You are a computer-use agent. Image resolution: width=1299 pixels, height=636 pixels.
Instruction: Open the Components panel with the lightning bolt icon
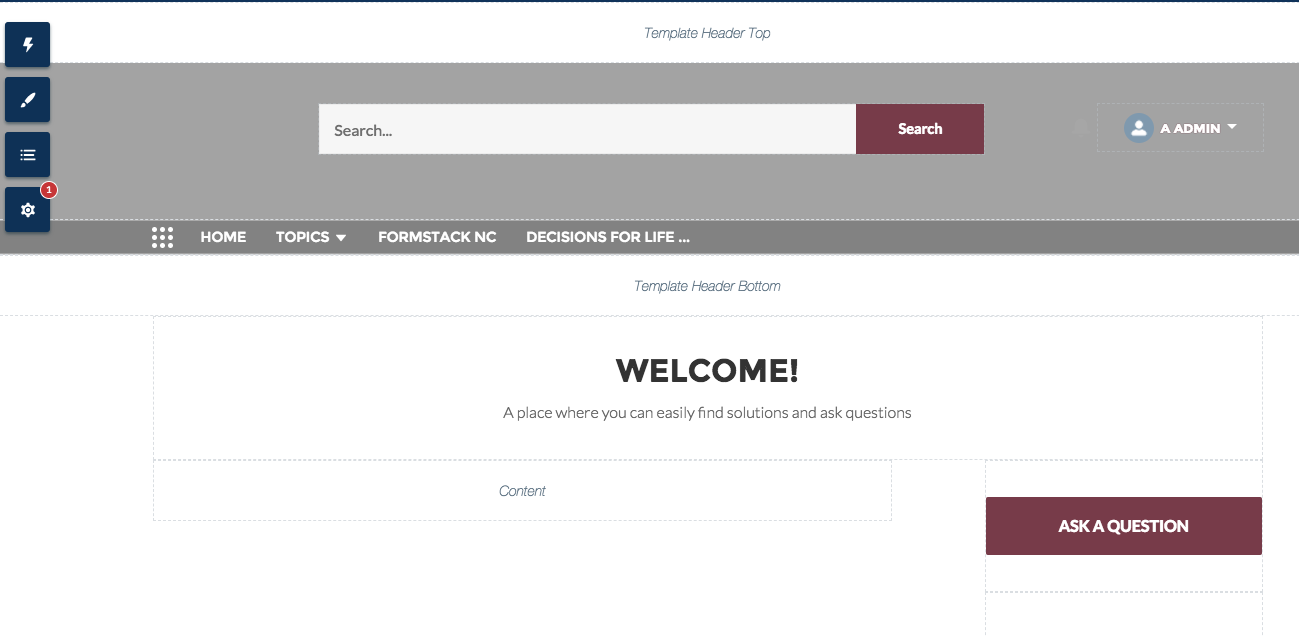(x=27, y=45)
